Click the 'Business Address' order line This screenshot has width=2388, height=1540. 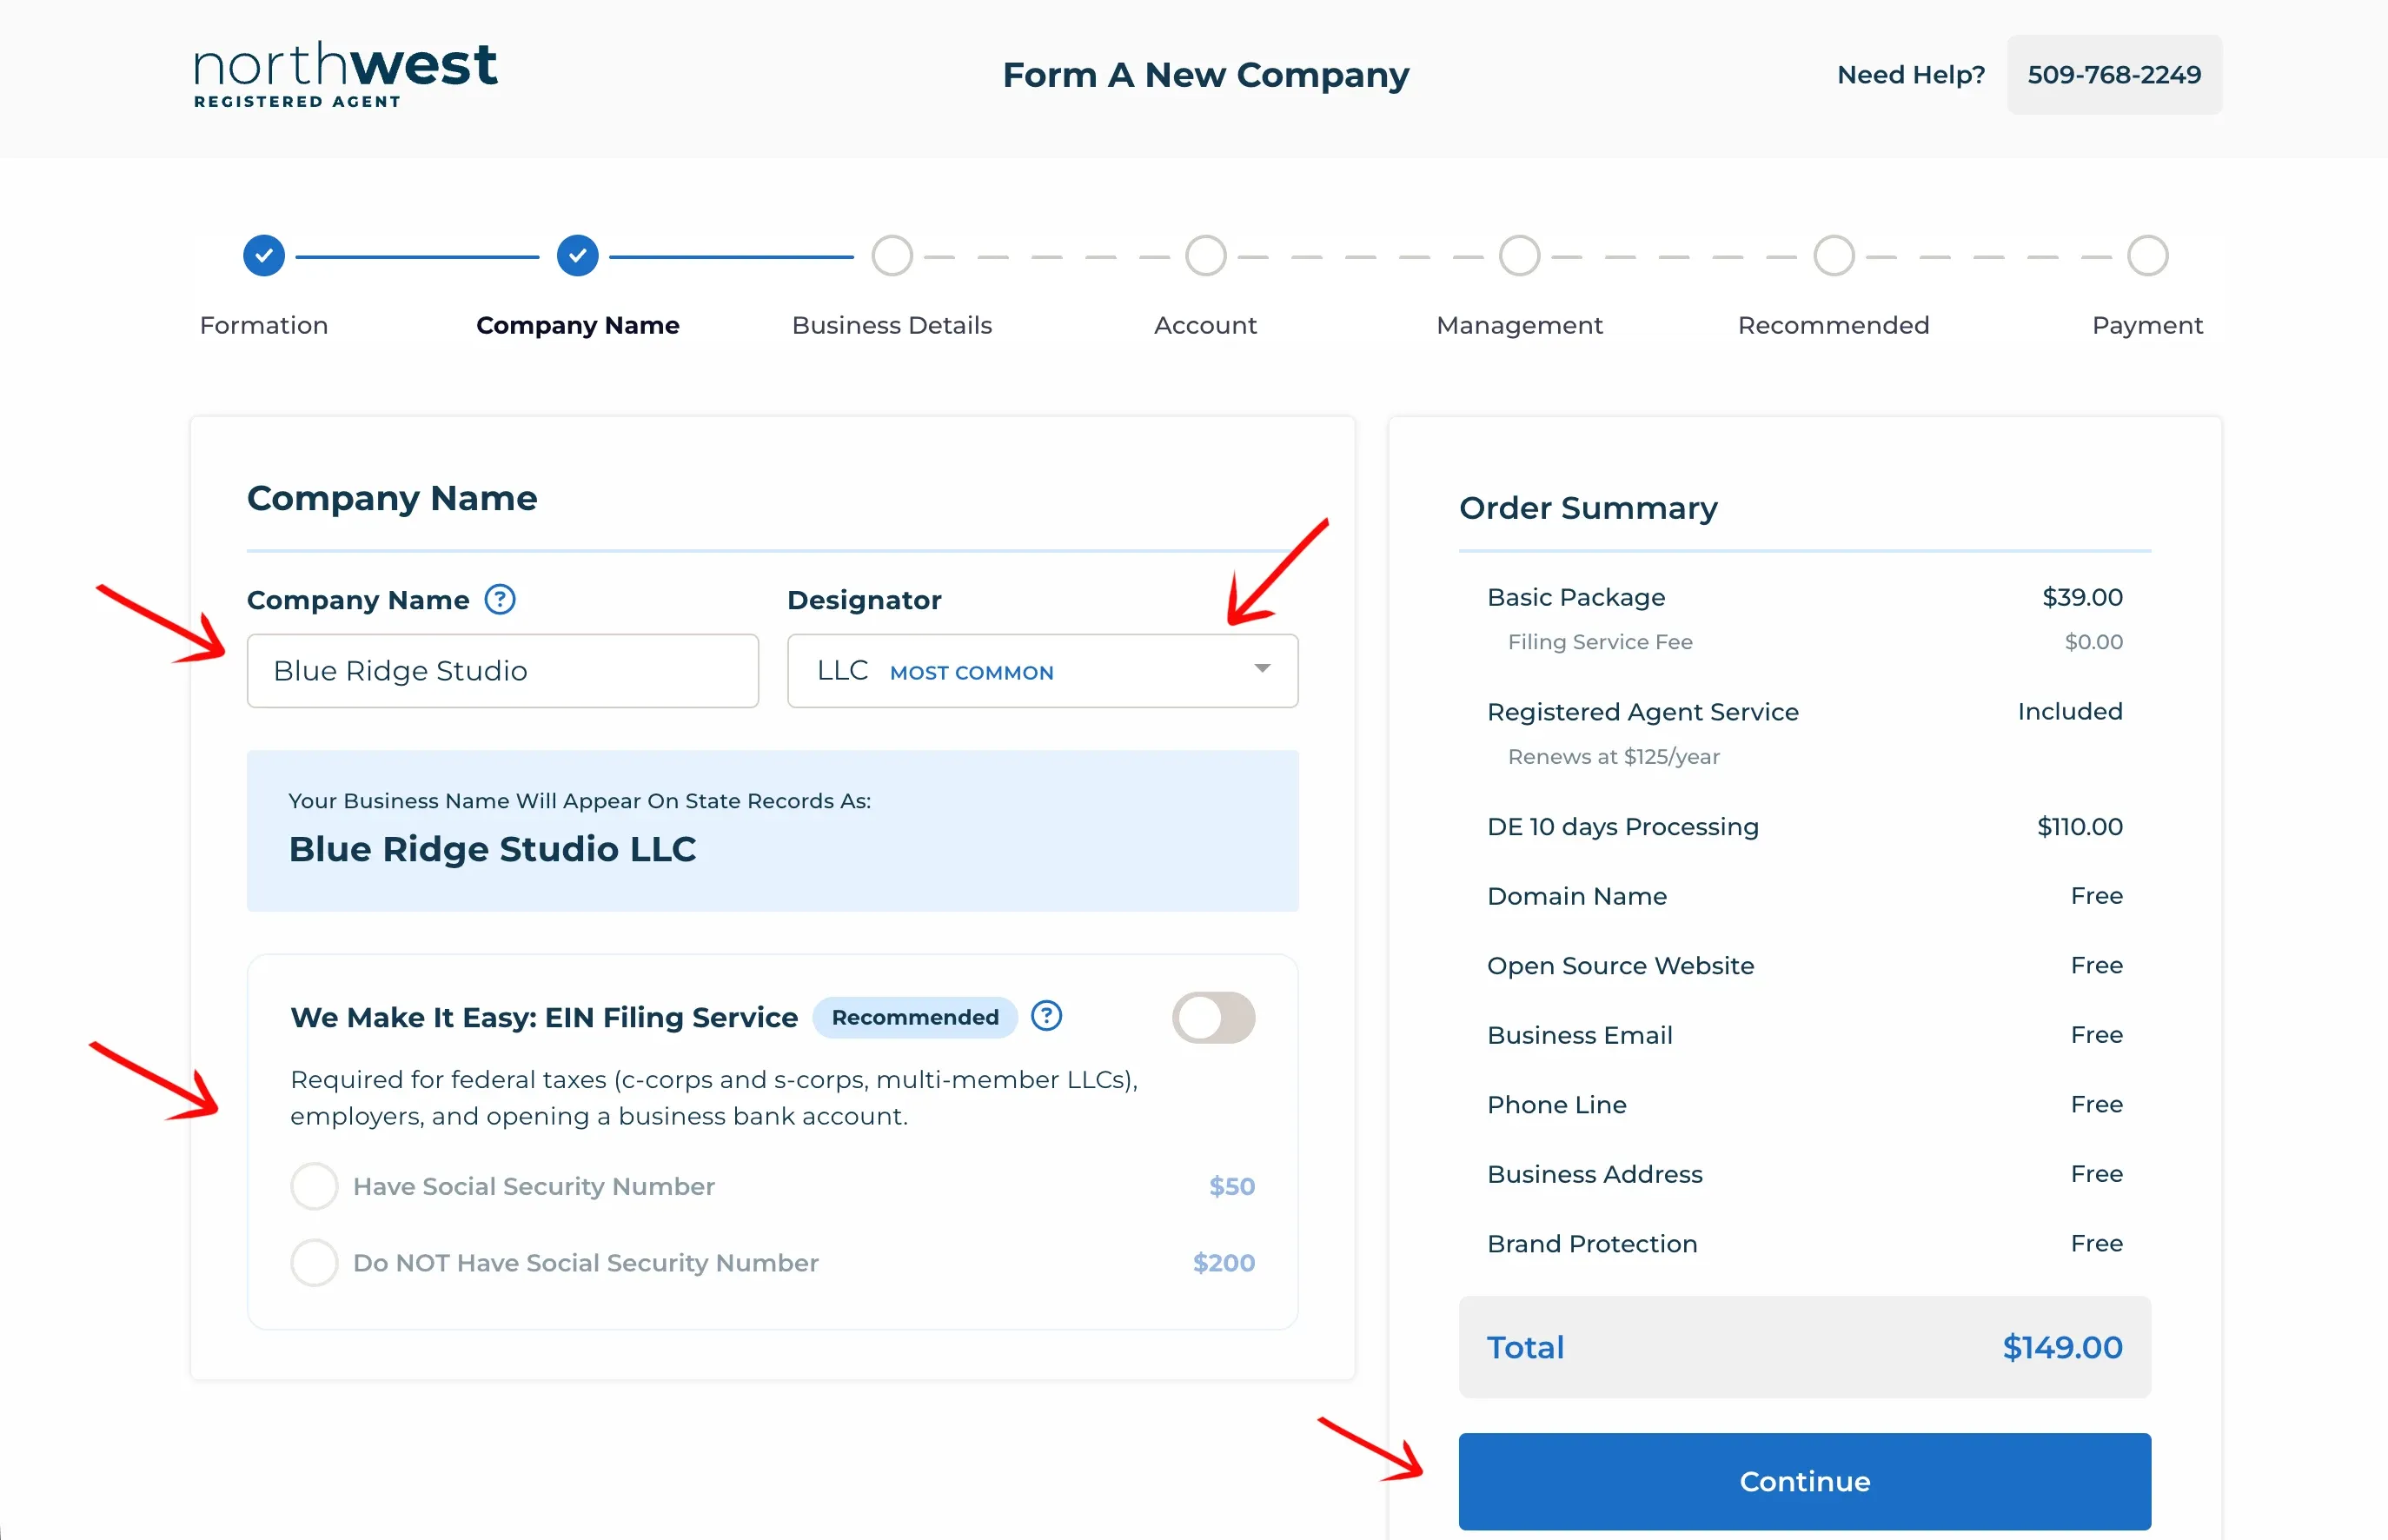click(1595, 1174)
